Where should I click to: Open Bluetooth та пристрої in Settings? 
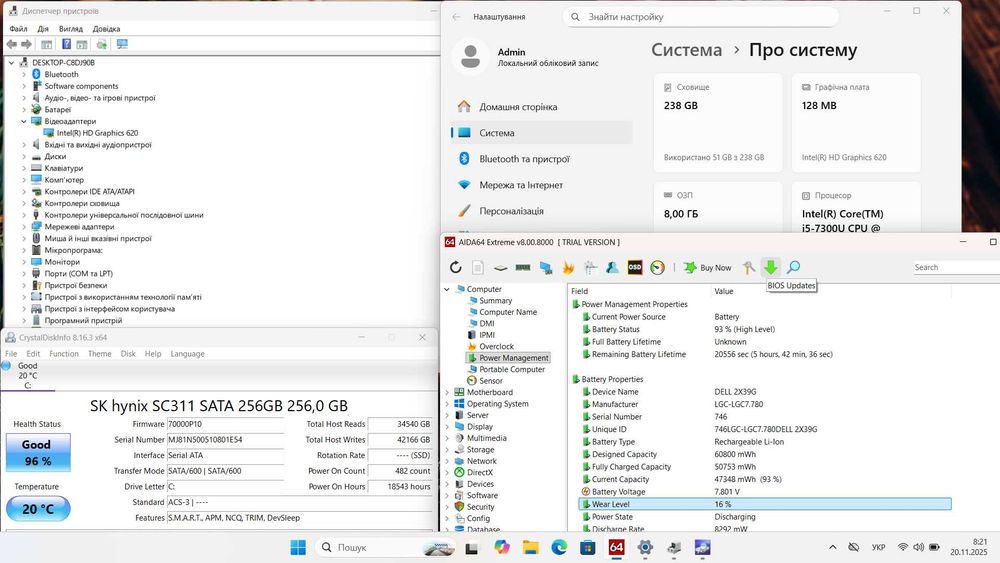(524, 159)
